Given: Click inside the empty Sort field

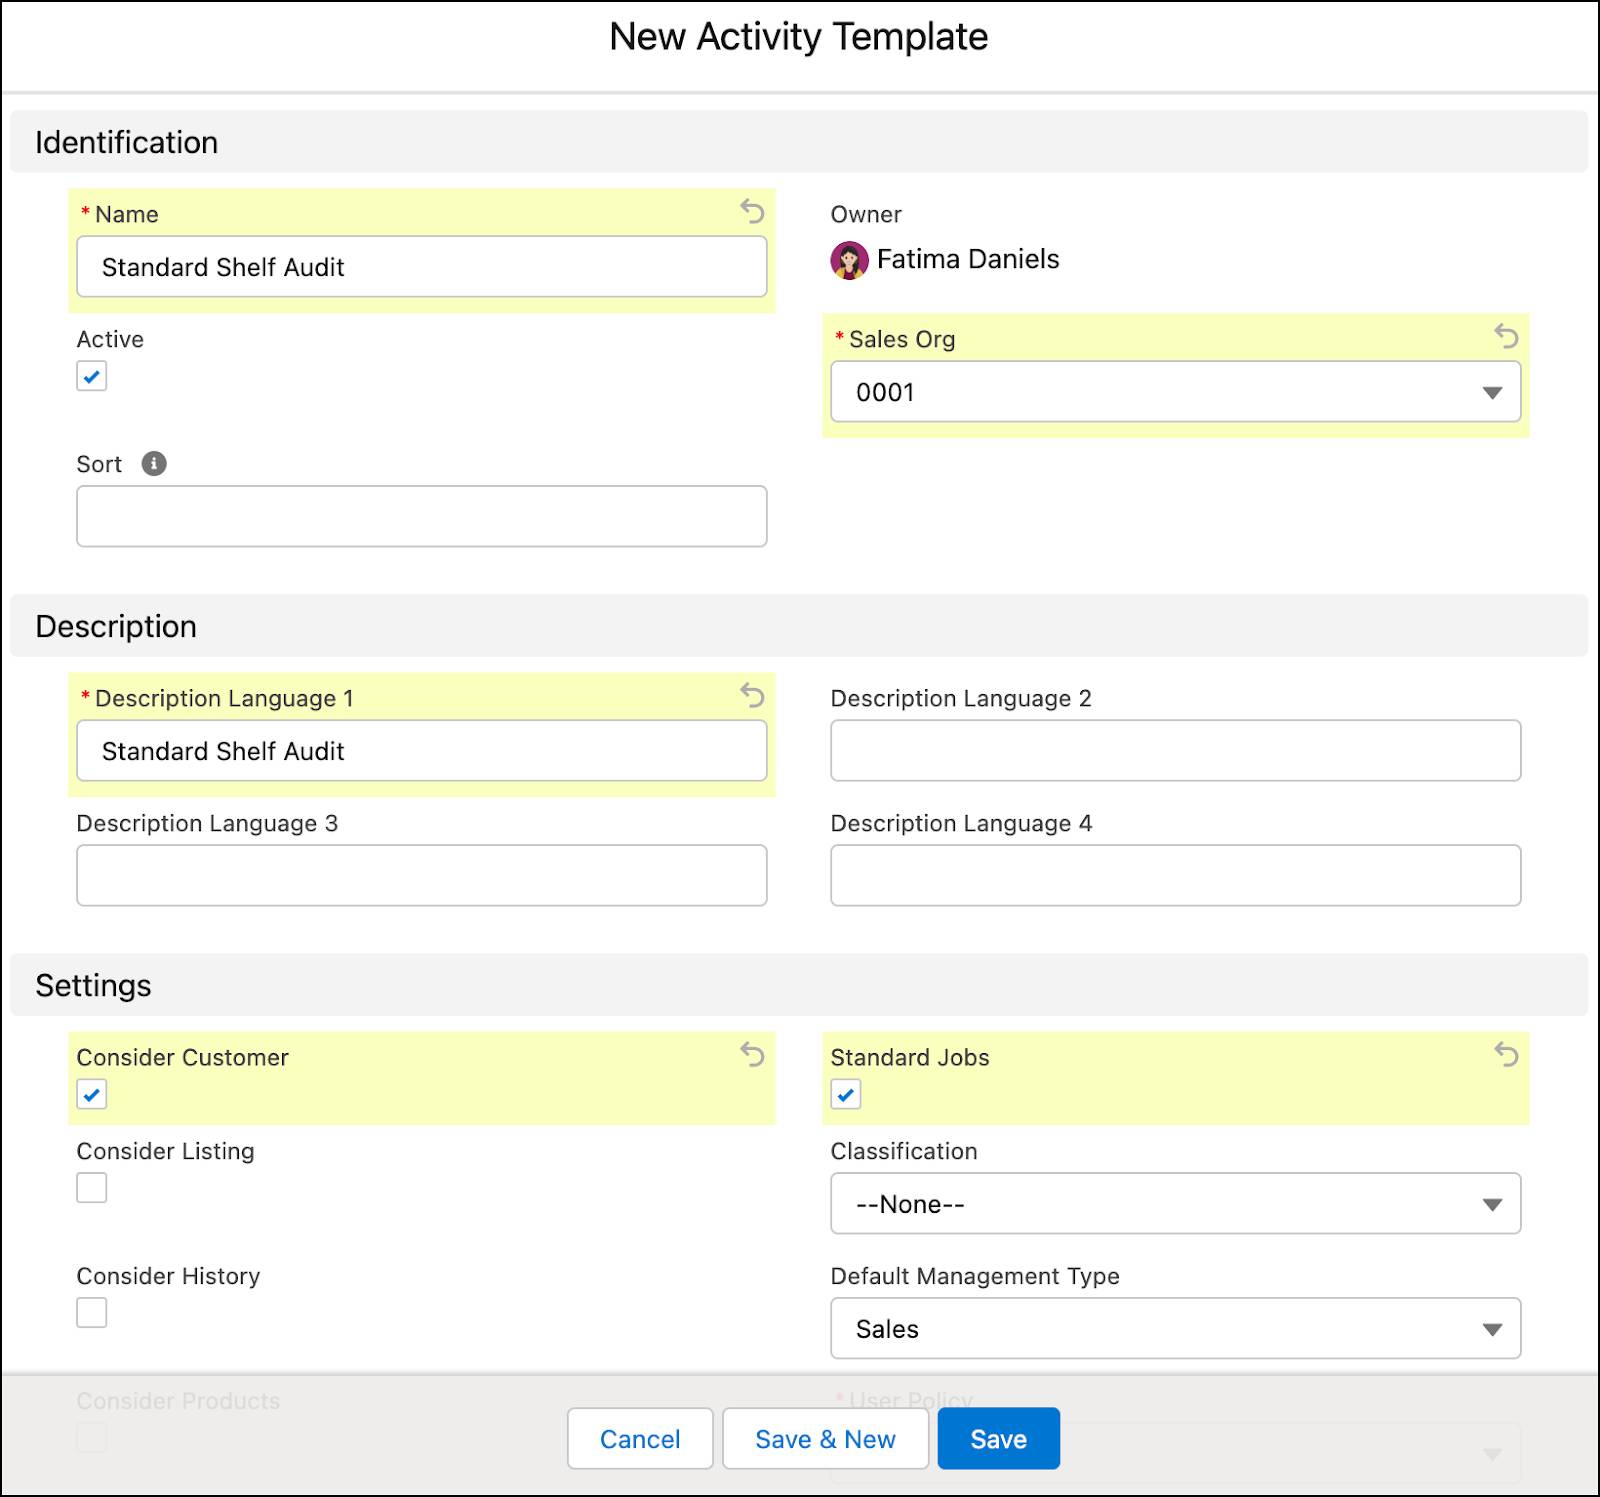Looking at the screenshot, I should point(421,516).
